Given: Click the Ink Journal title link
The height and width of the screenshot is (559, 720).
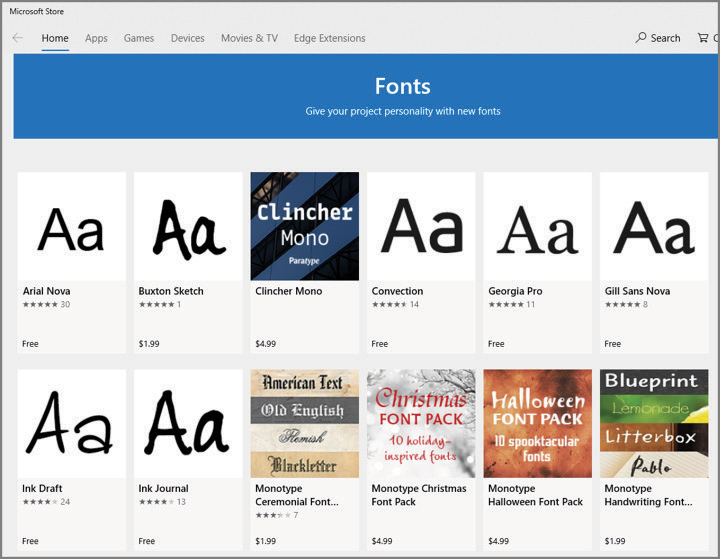Looking at the screenshot, I should coord(163,489).
